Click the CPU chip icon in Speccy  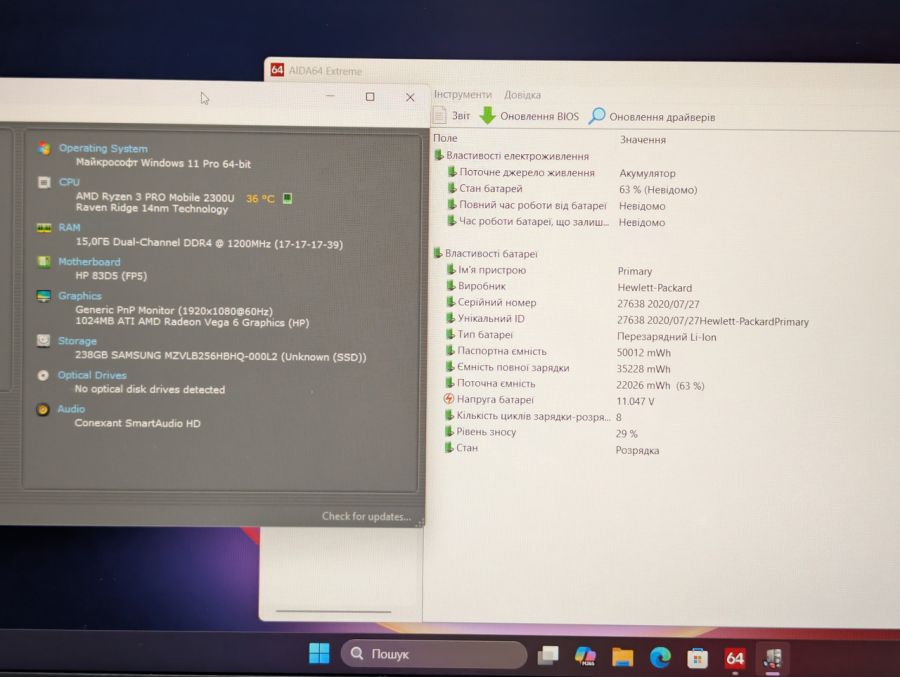click(44, 182)
